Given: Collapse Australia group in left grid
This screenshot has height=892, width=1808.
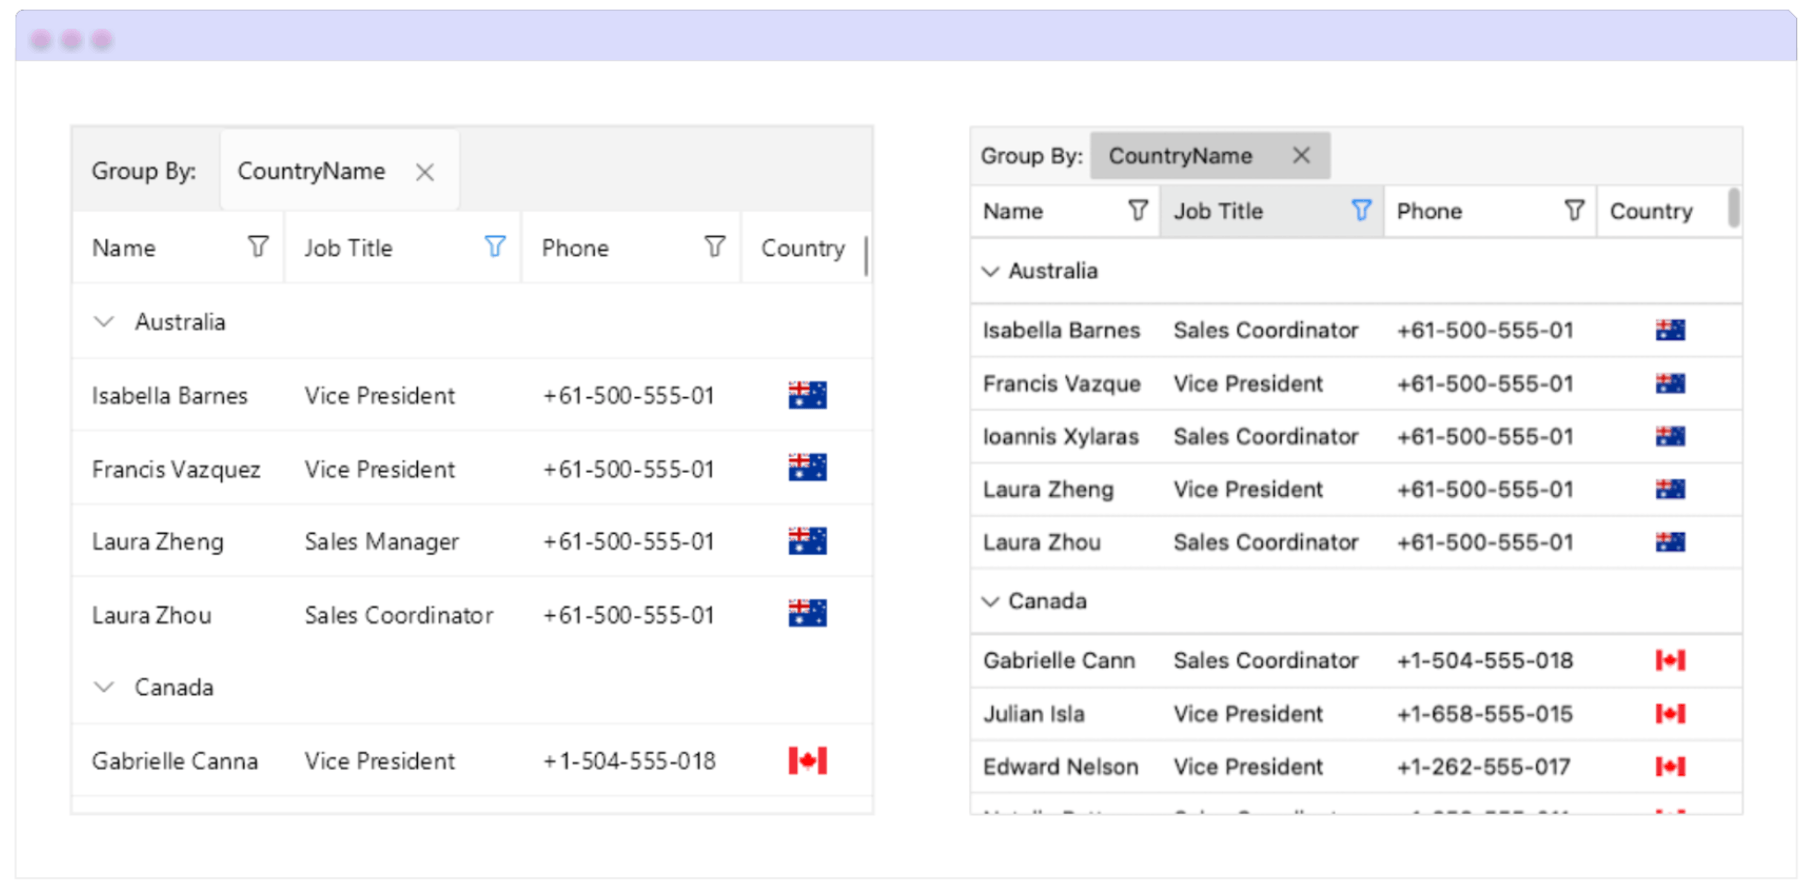Looking at the screenshot, I should click(x=104, y=322).
